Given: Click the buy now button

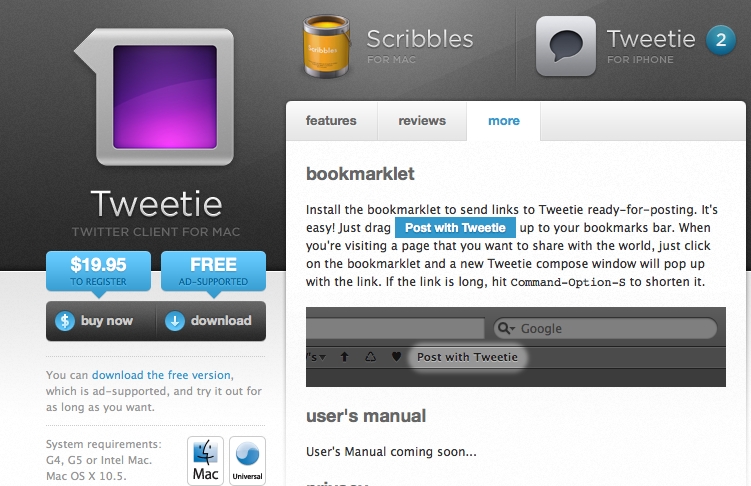Looking at the screenshot, I should (x=101, y=321).
